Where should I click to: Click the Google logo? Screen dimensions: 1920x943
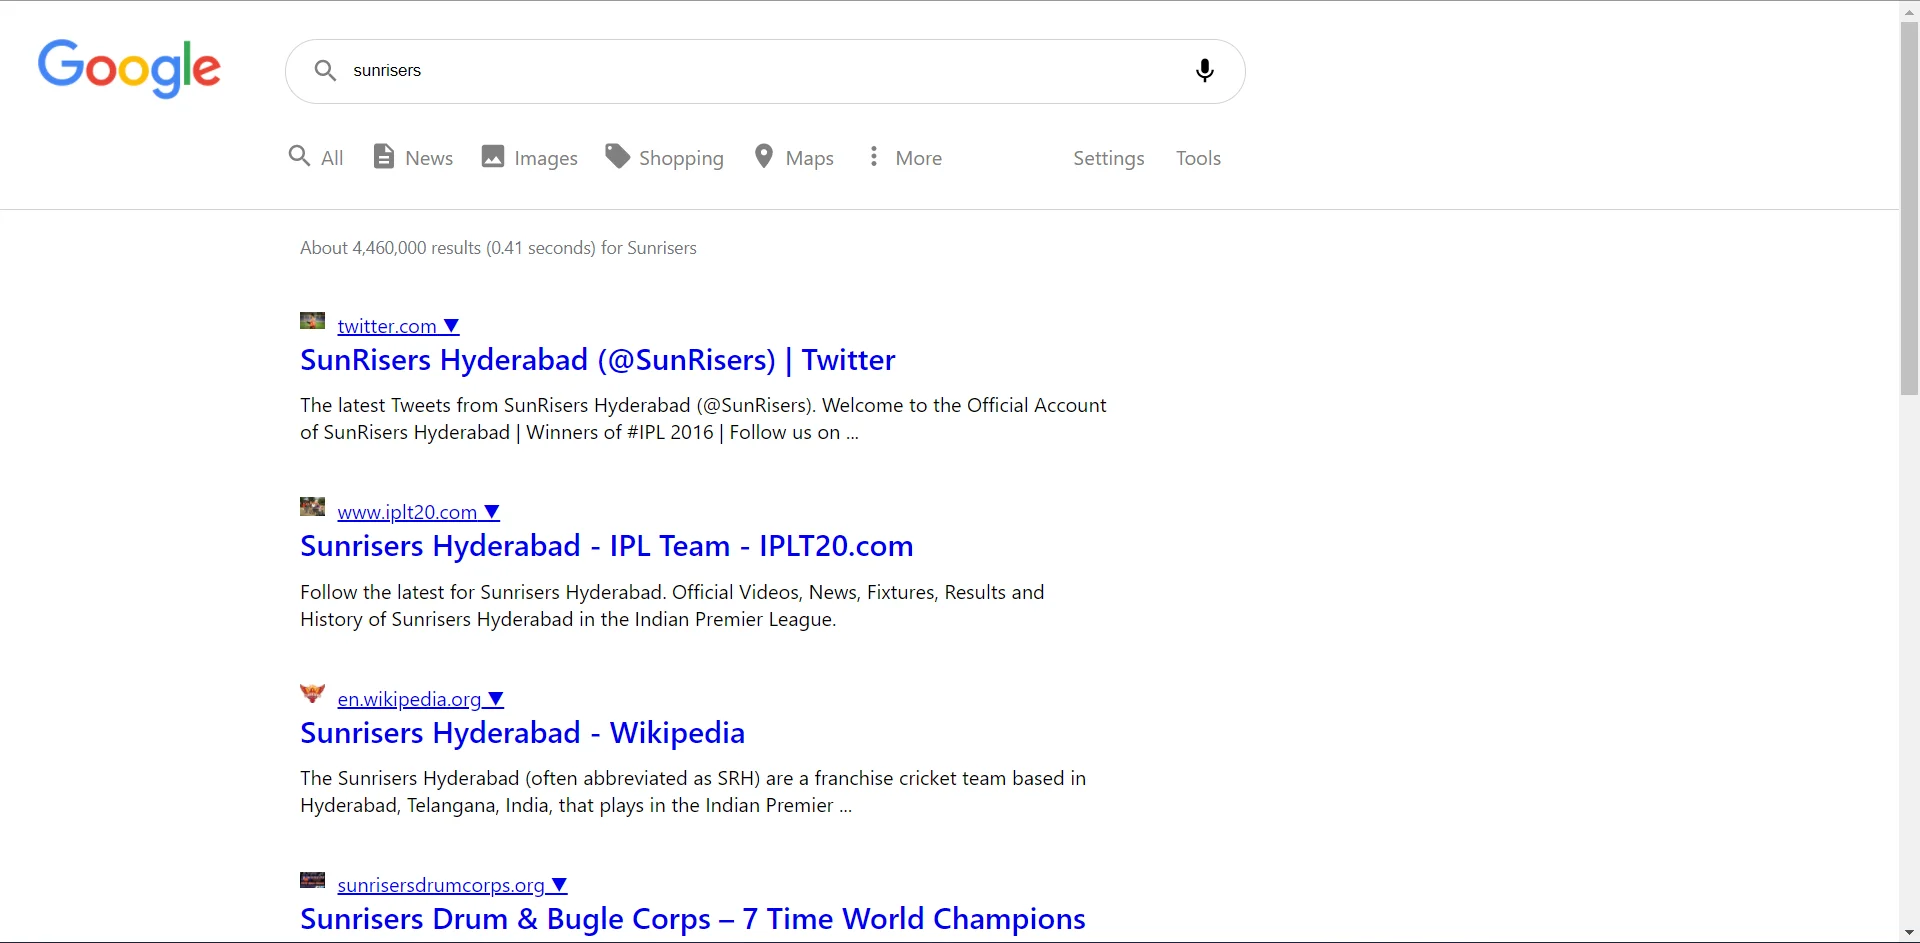coord(129,69)
